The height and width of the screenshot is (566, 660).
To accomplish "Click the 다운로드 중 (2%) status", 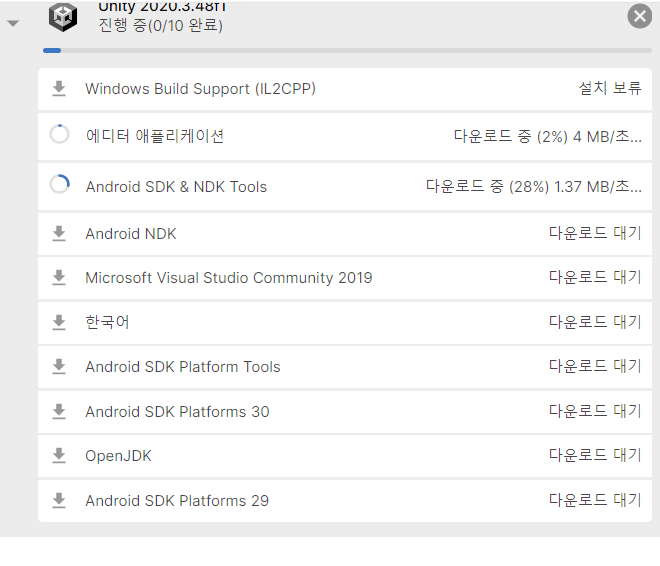I will click(548, 136).
